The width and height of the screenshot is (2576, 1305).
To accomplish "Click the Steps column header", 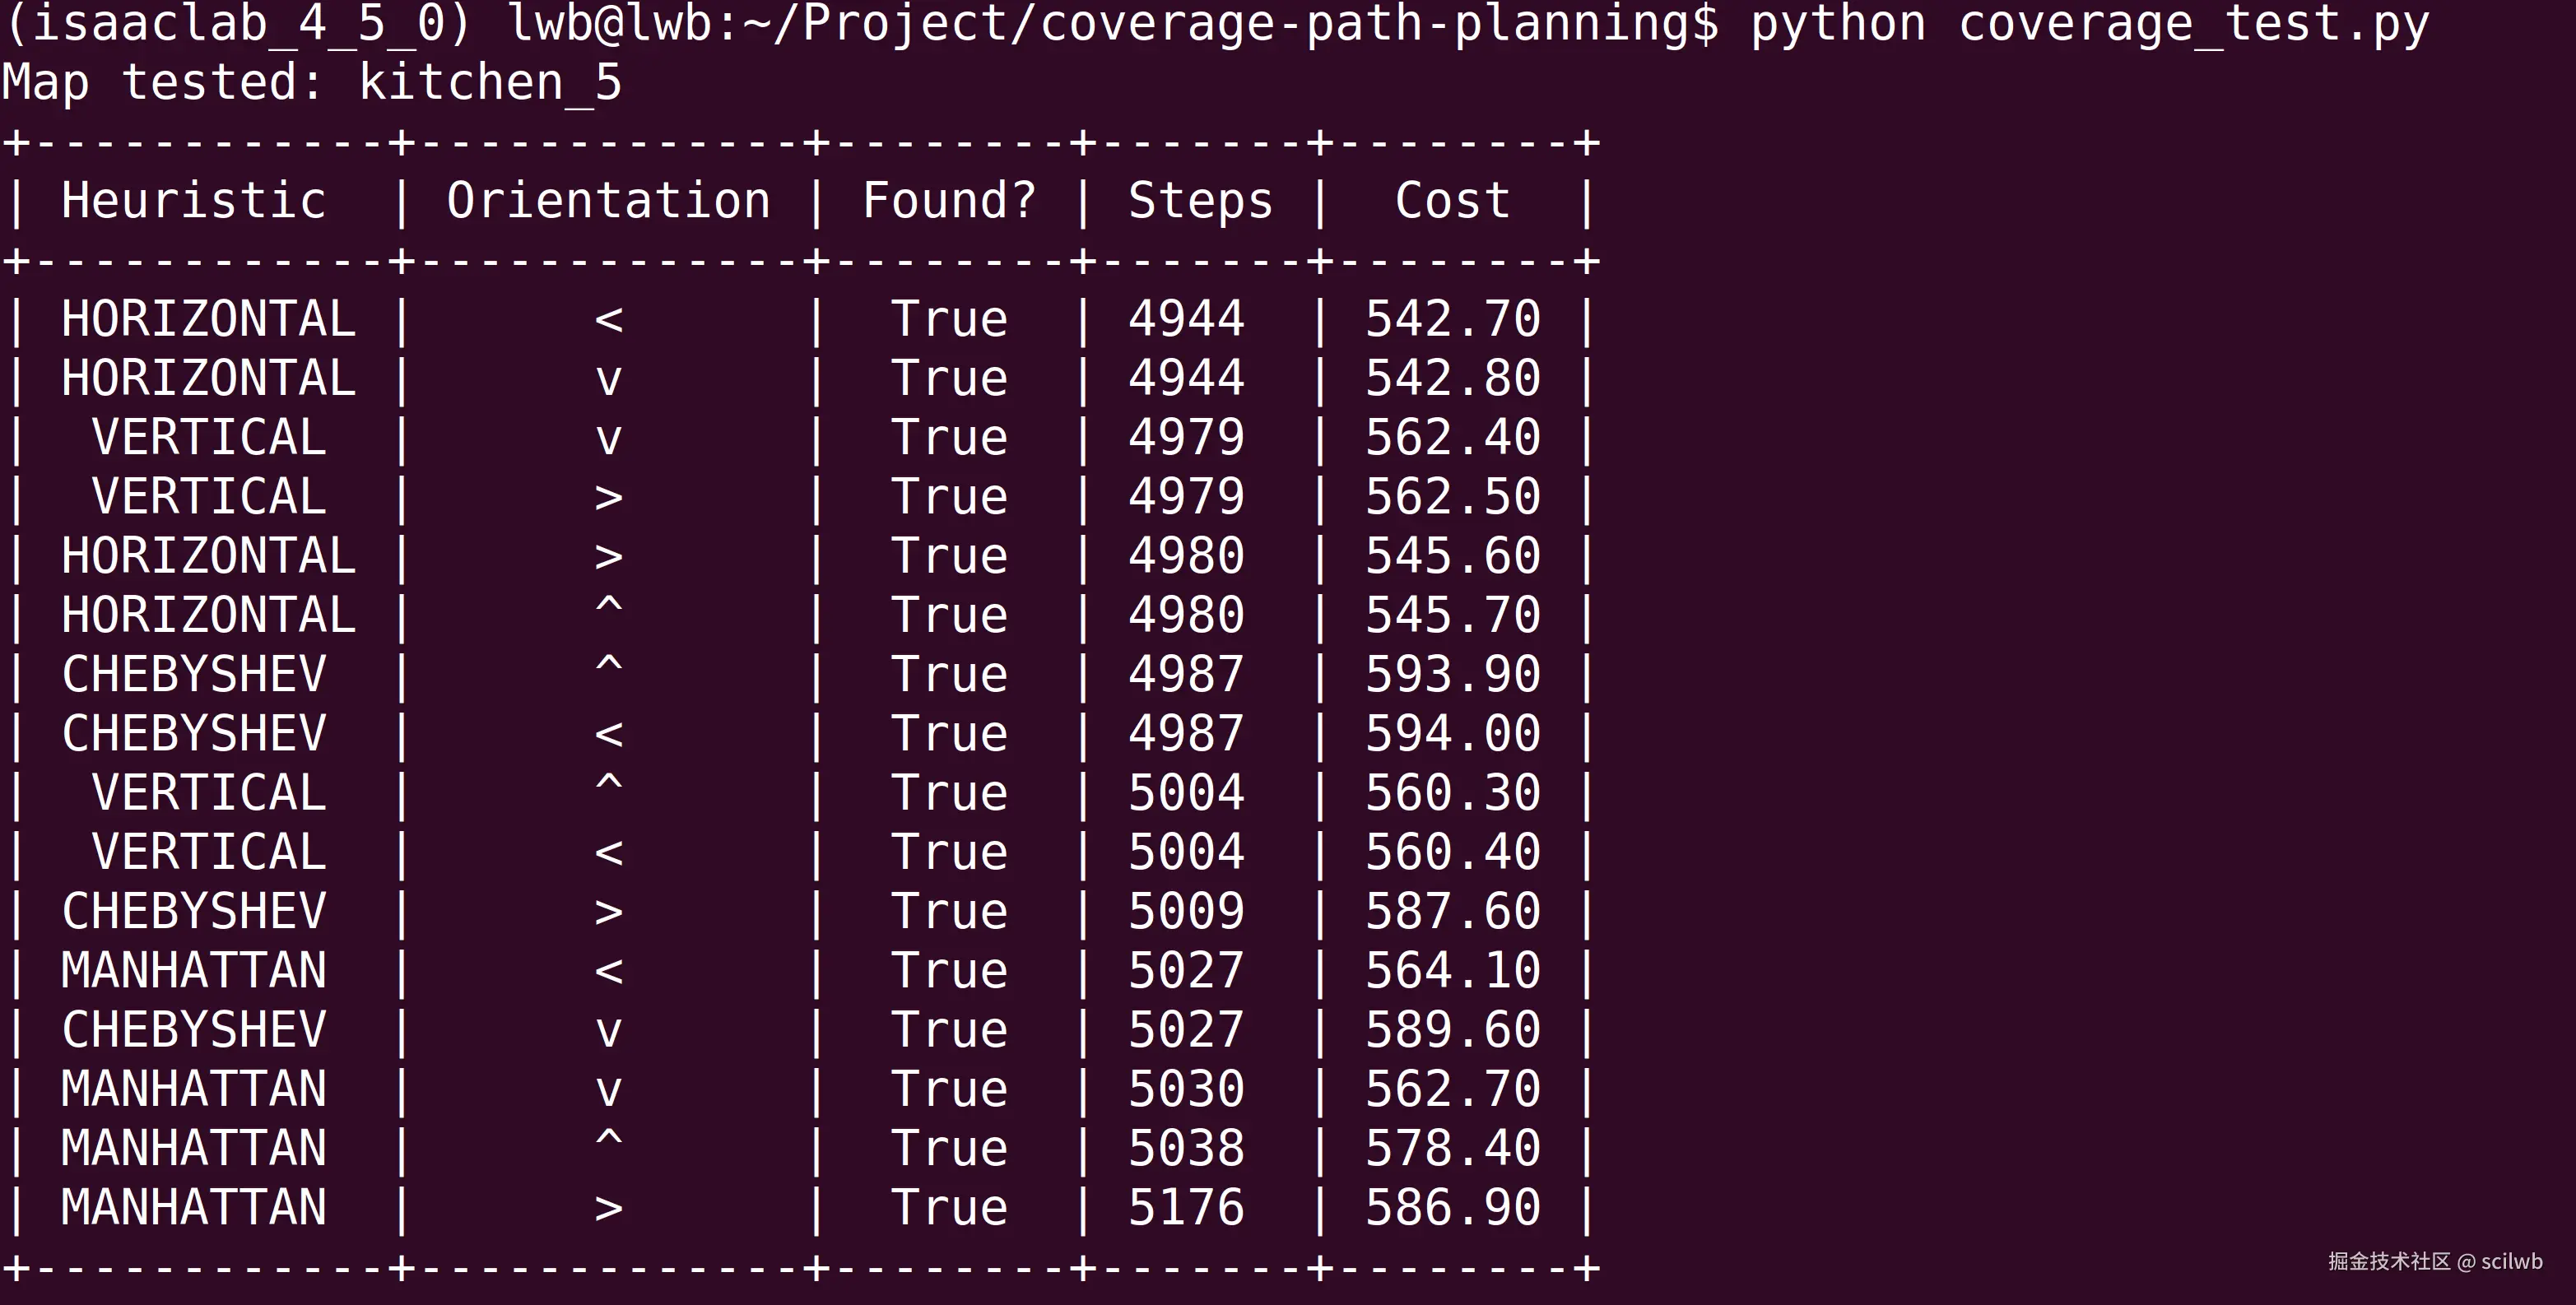I will 1200,201.
